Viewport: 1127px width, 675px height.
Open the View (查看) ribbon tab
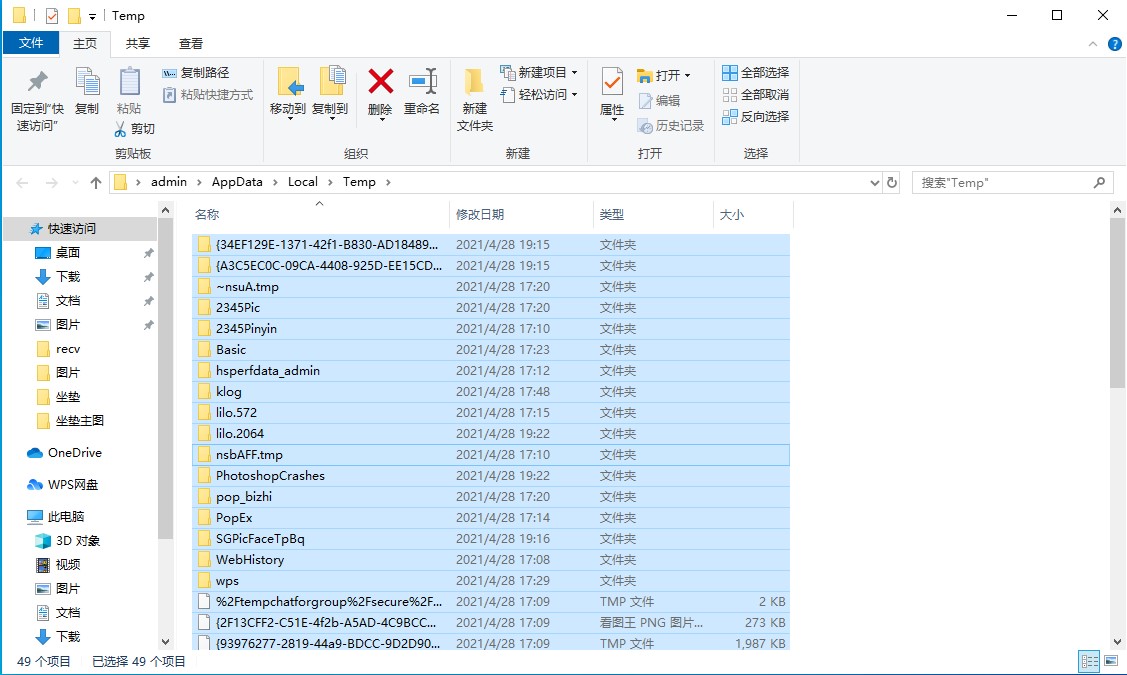tap(191, 43)
